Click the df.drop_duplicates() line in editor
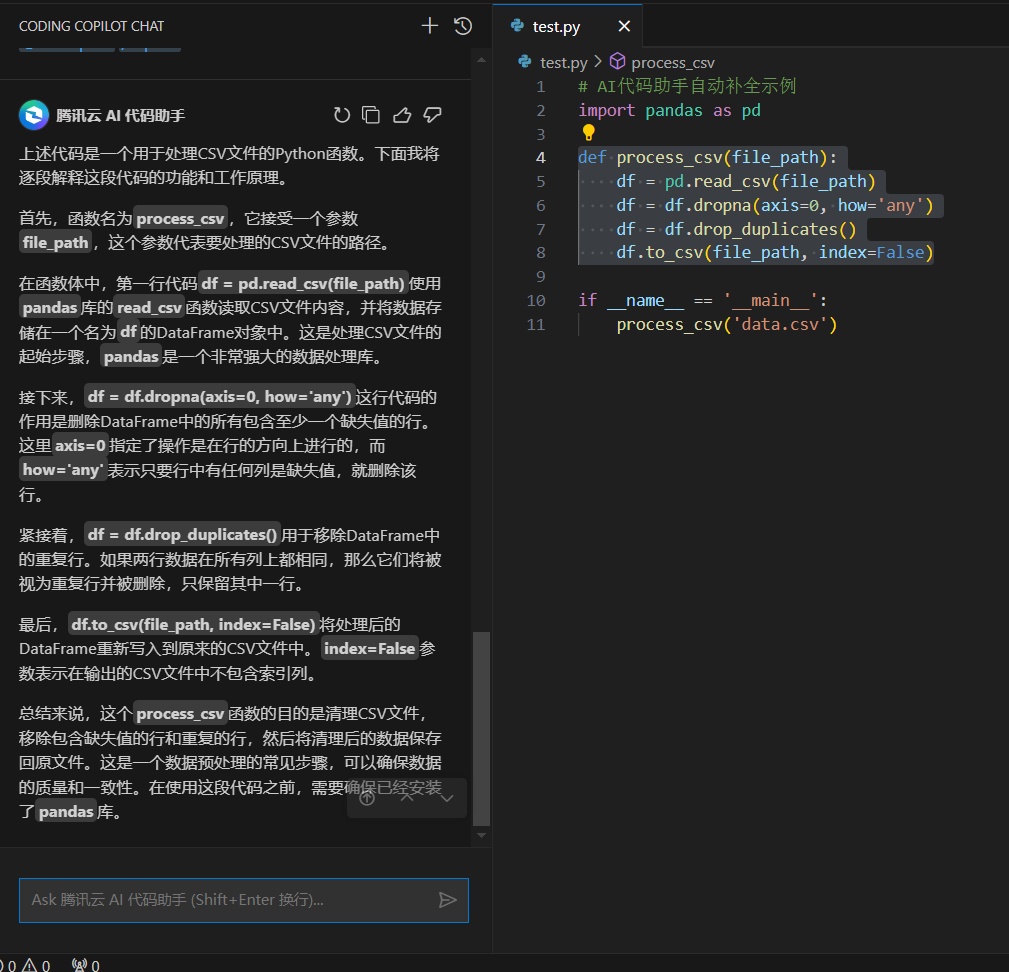Screen dimensions: 1009x972 click(x=736, y=229)
